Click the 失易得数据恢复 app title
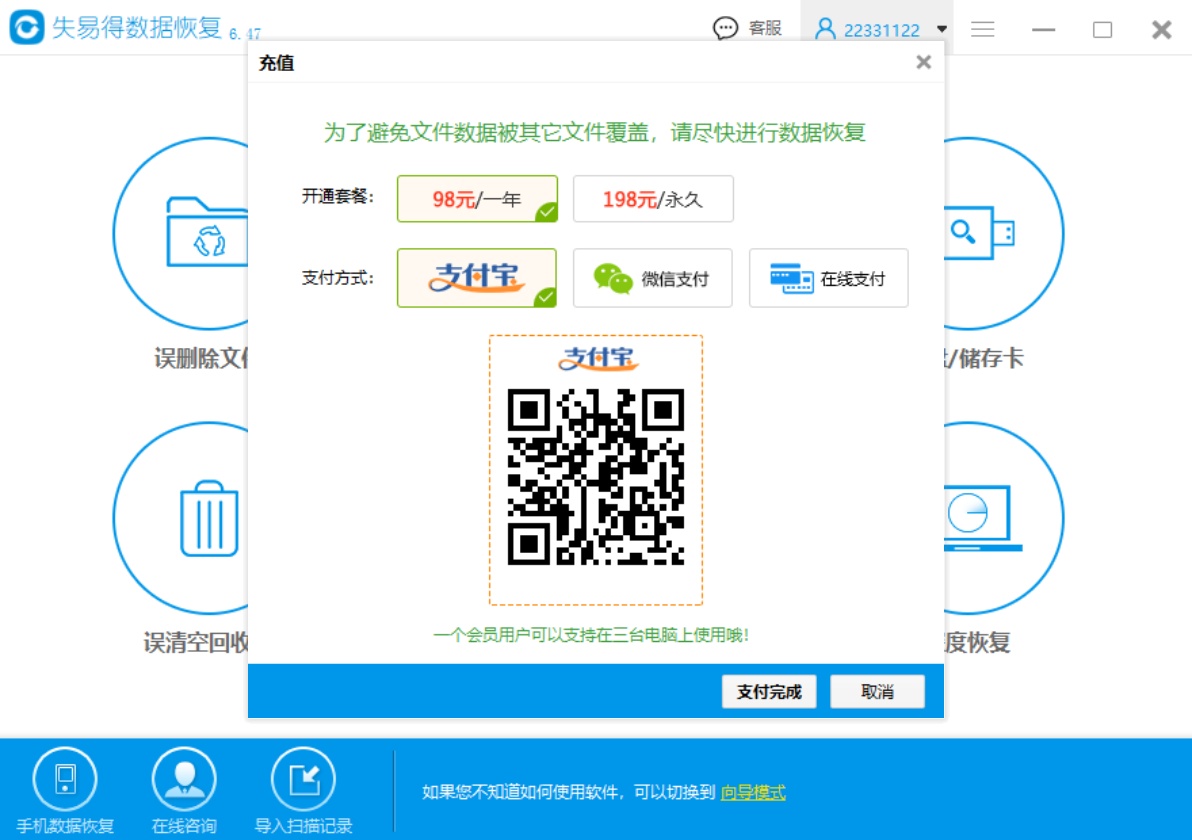This screenshot has height=840, width=1192. pos(137,27)
